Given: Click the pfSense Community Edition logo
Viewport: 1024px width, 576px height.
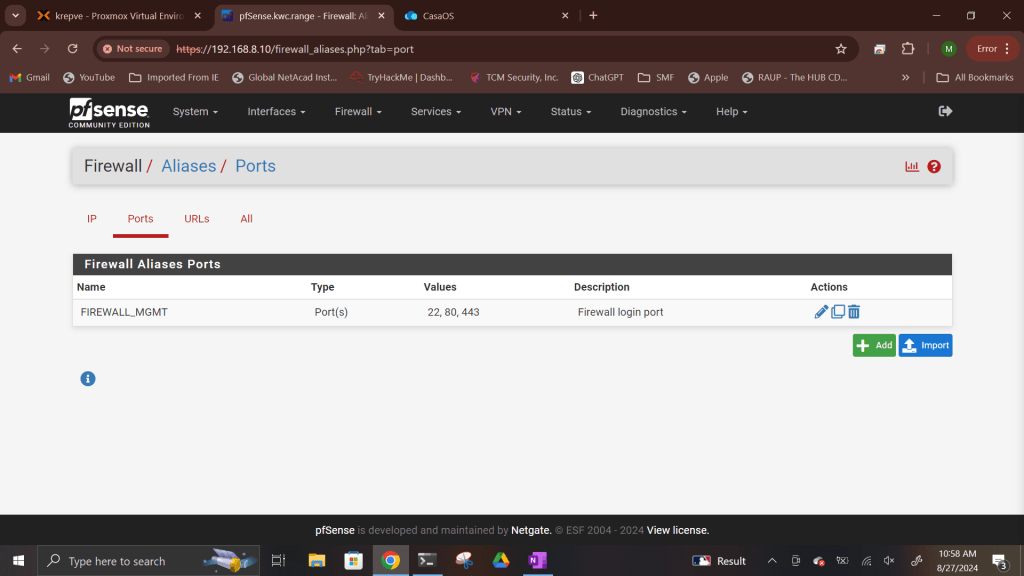Looking at the screenshot, I should 109,112.
